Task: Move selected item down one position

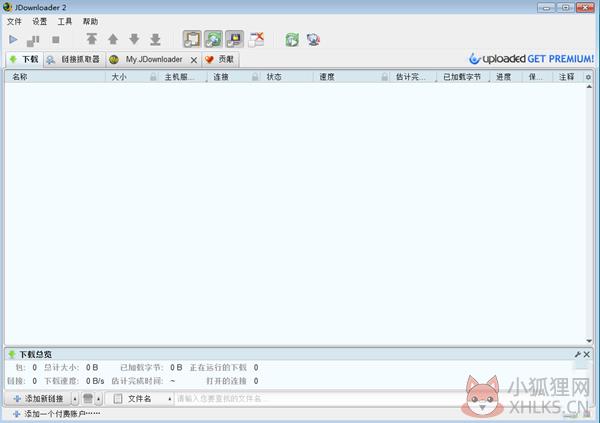Action: pyautogui.click(x=134, y=39)
